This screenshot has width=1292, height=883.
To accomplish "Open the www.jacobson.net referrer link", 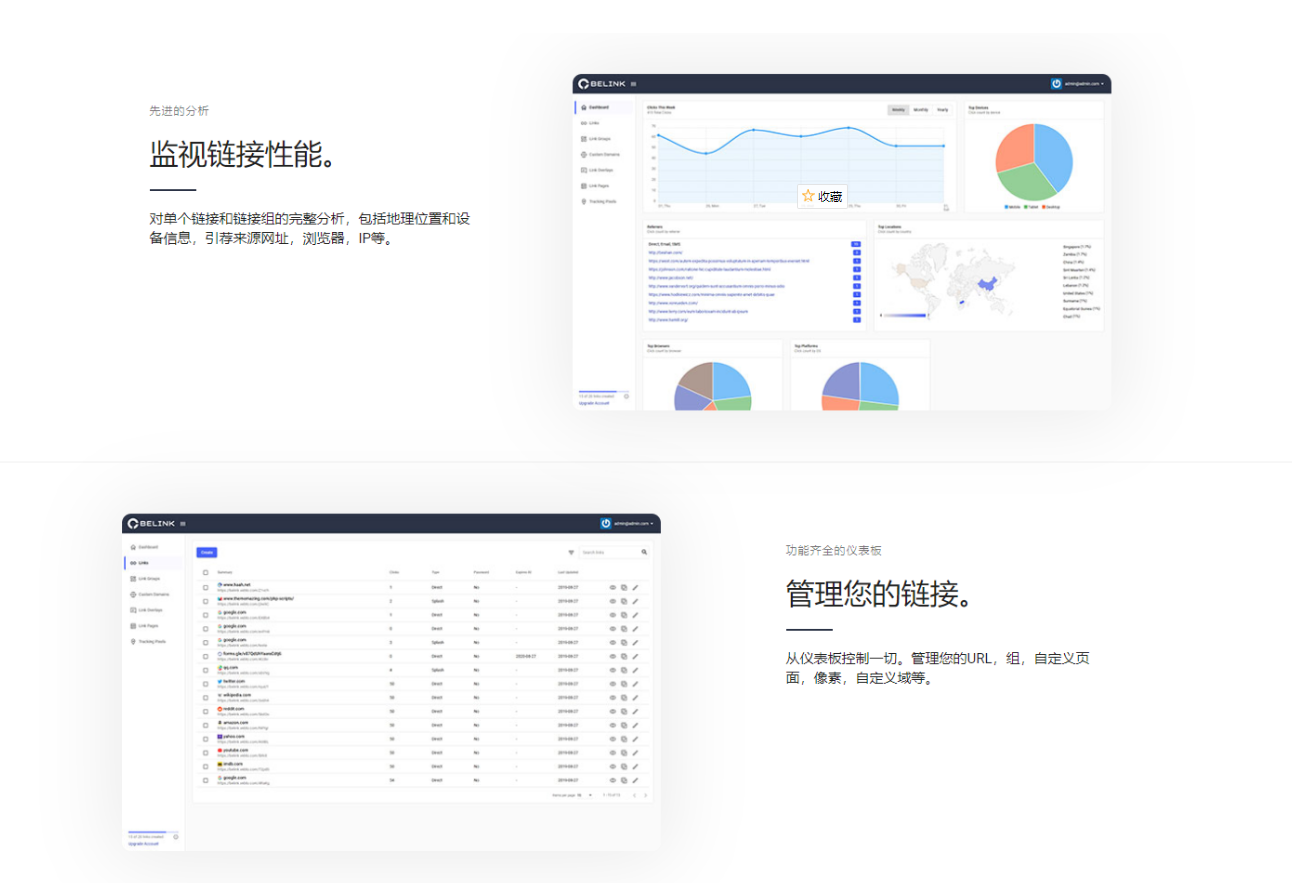I will [670, 278].
